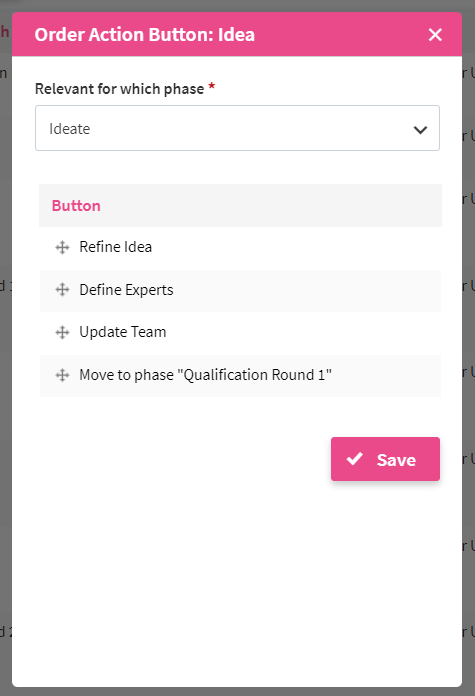475x696 pixels.
Task: Click the move icon for Qualification Round 1 row
Action: pos(62,375)
